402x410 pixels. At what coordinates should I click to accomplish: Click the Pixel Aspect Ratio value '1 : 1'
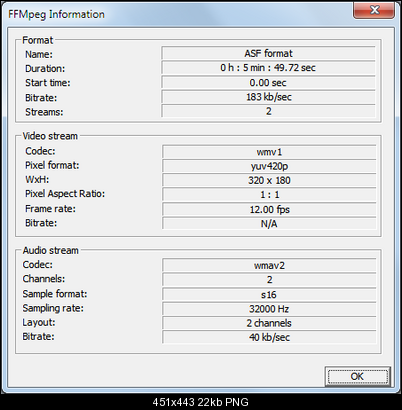click(269, 195)
